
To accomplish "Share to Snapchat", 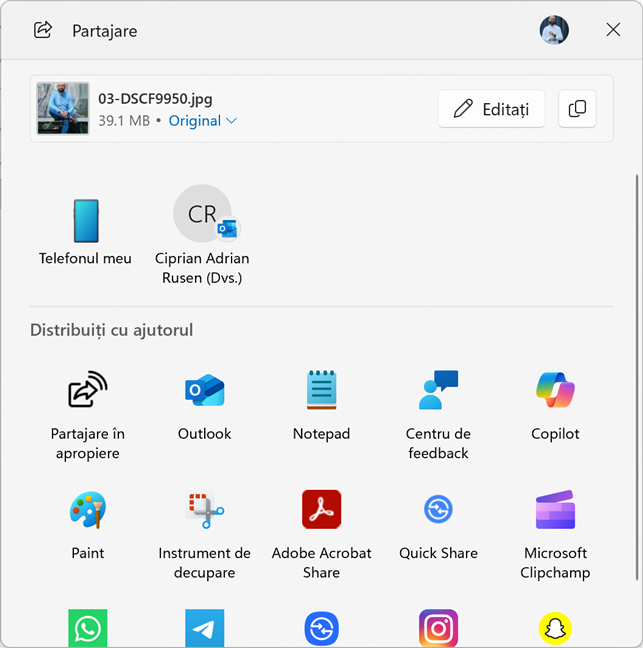I will pos(555,629).
